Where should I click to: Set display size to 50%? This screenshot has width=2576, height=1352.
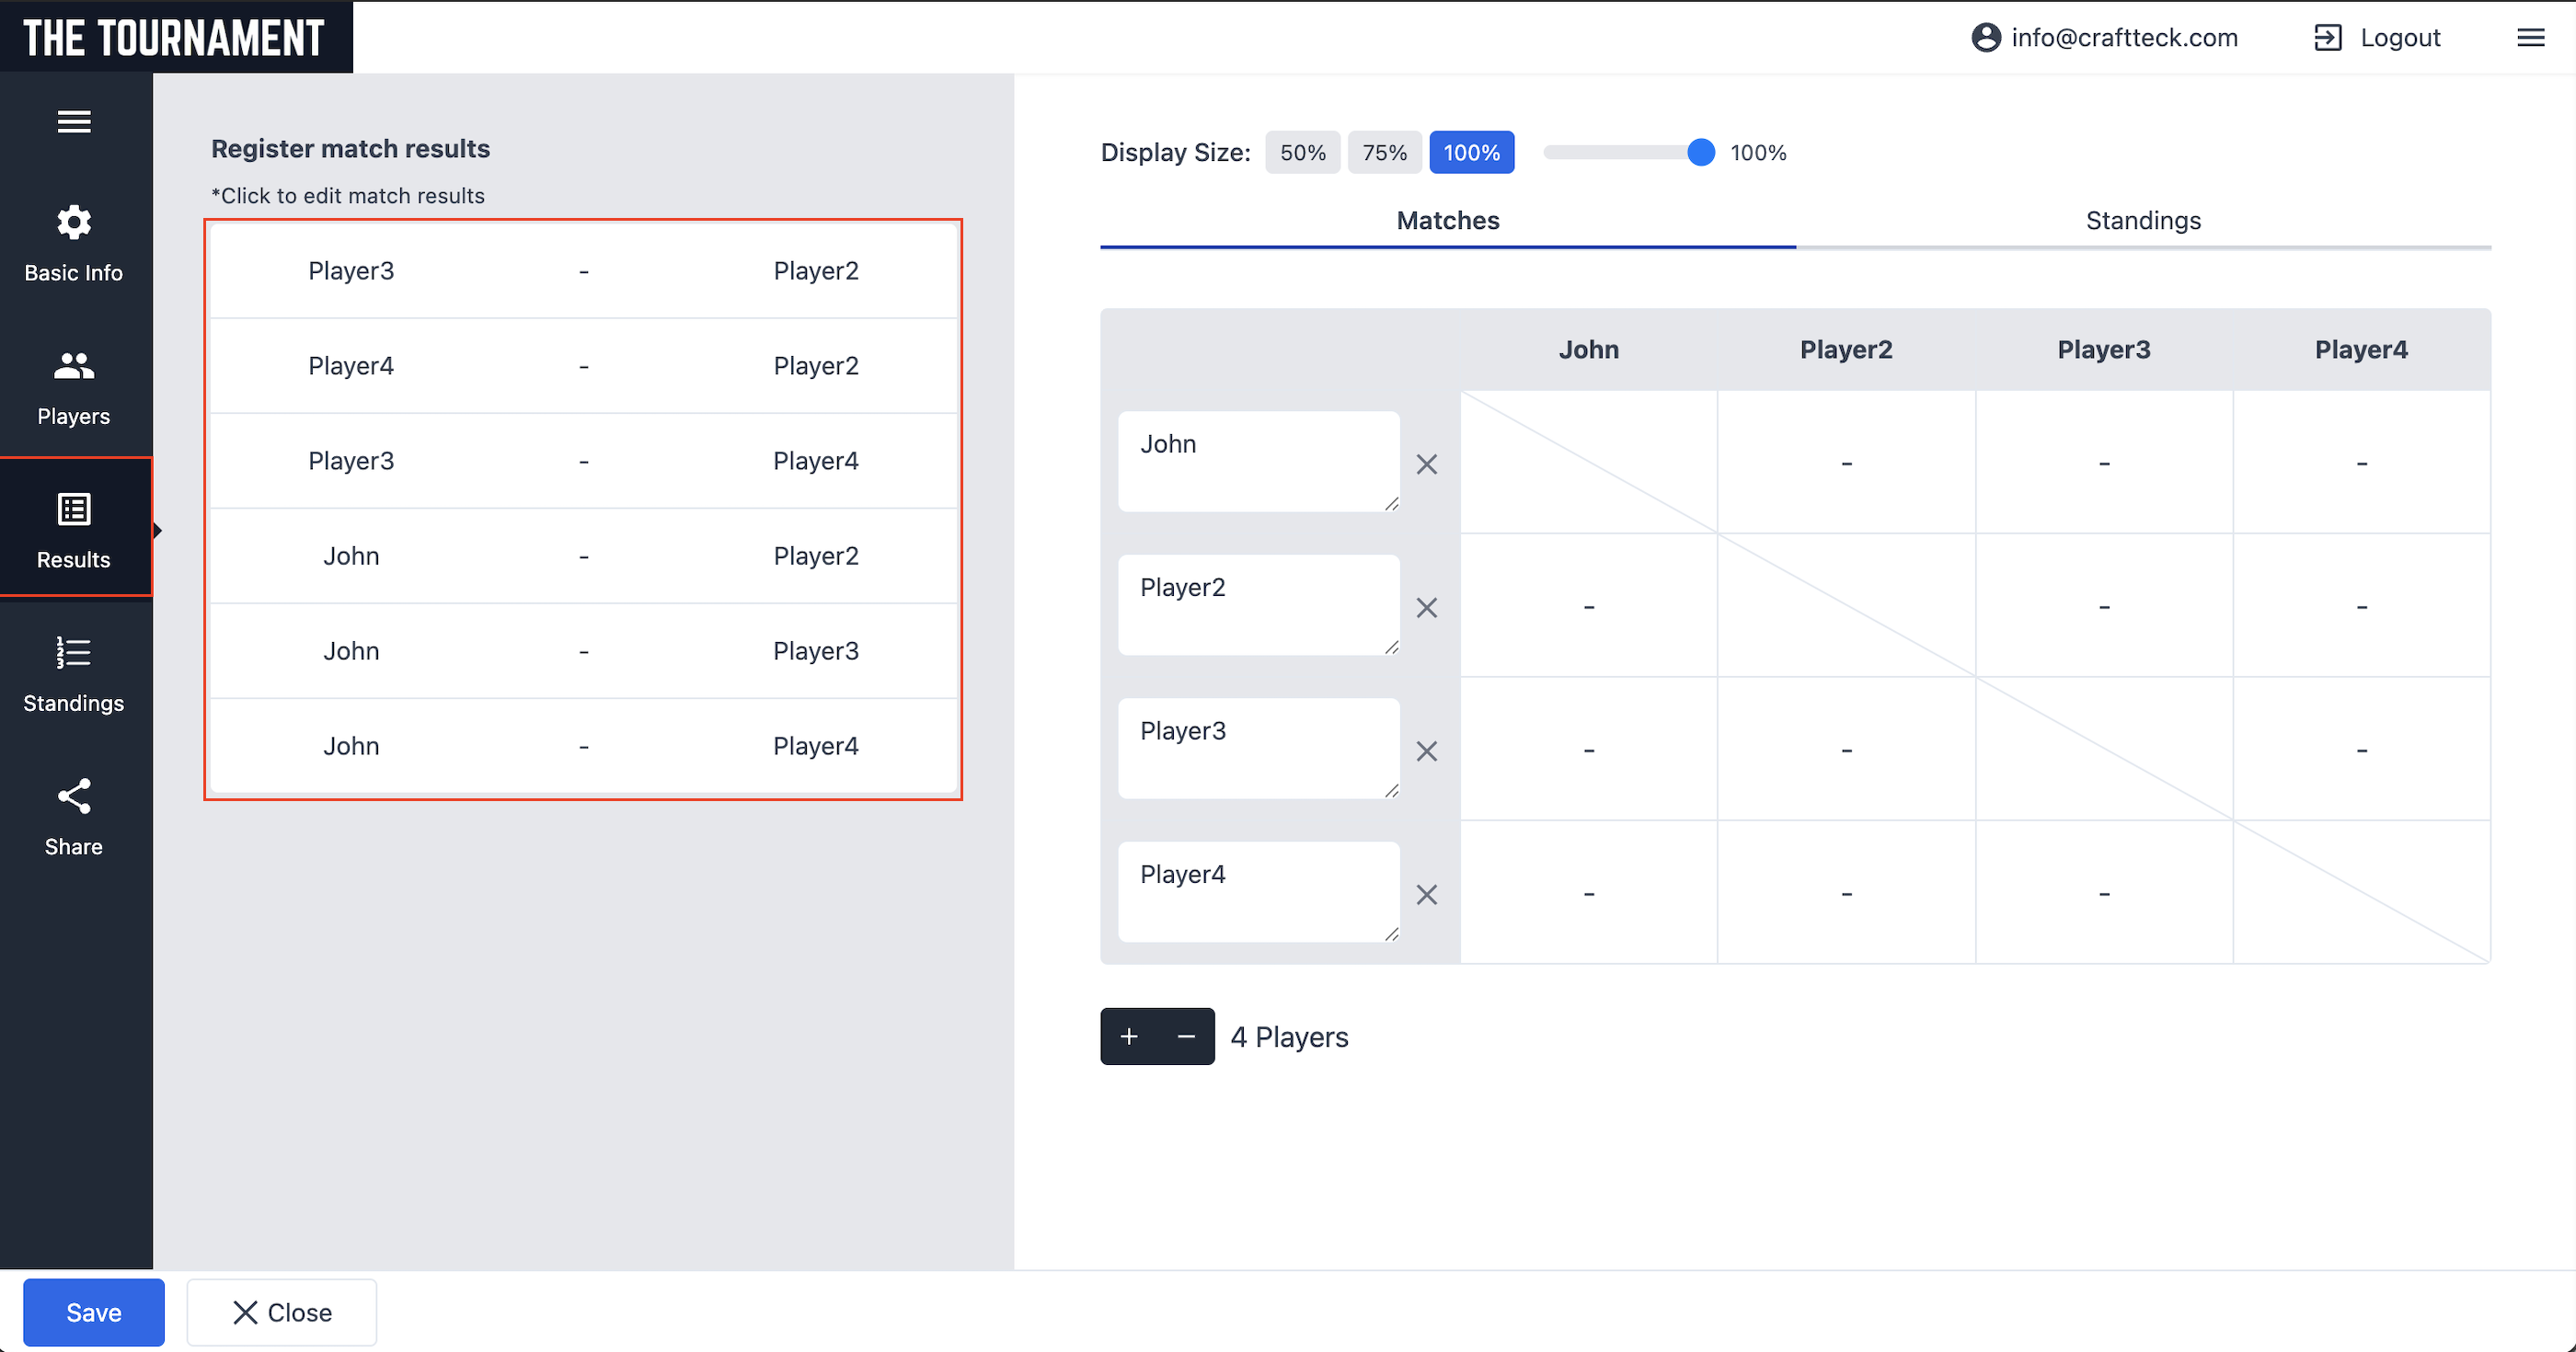(x=1302, y=153)
